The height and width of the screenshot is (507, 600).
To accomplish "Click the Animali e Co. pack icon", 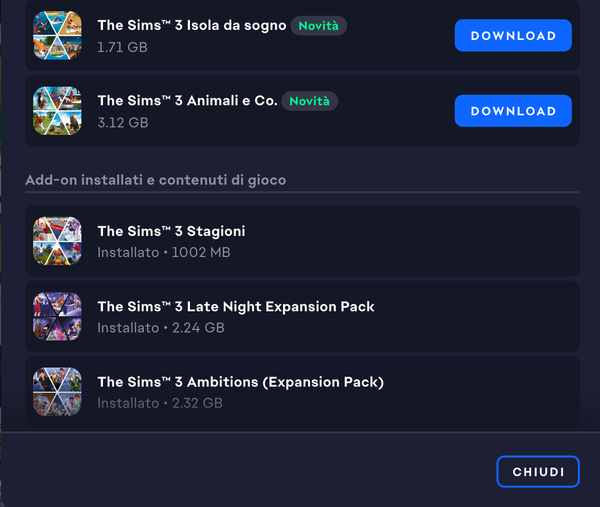I will click(x=57, y=111).
